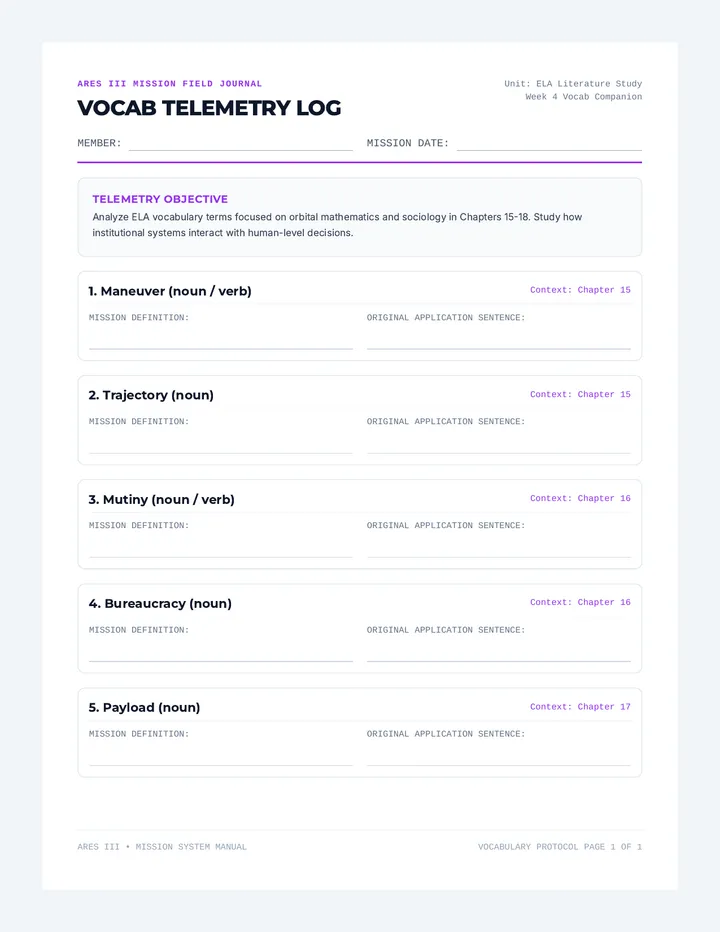Click Bureaucracy original application sentence line
Viewport: 720px width, 932px height.
coord(499,651)
